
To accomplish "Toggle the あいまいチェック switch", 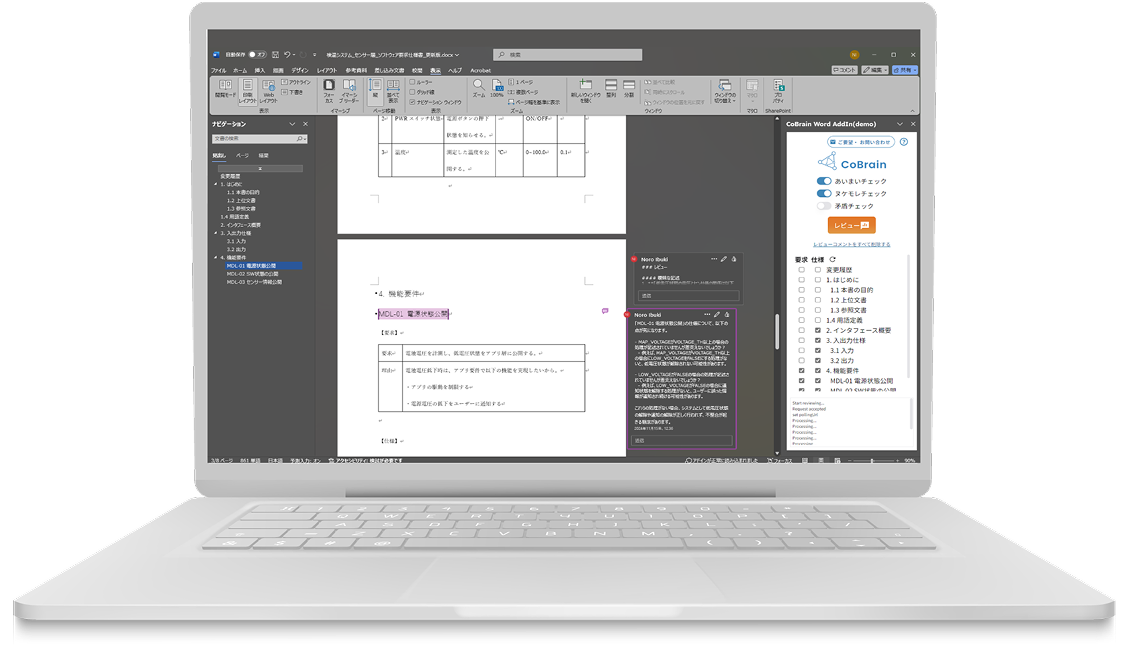I will point(824,181).
